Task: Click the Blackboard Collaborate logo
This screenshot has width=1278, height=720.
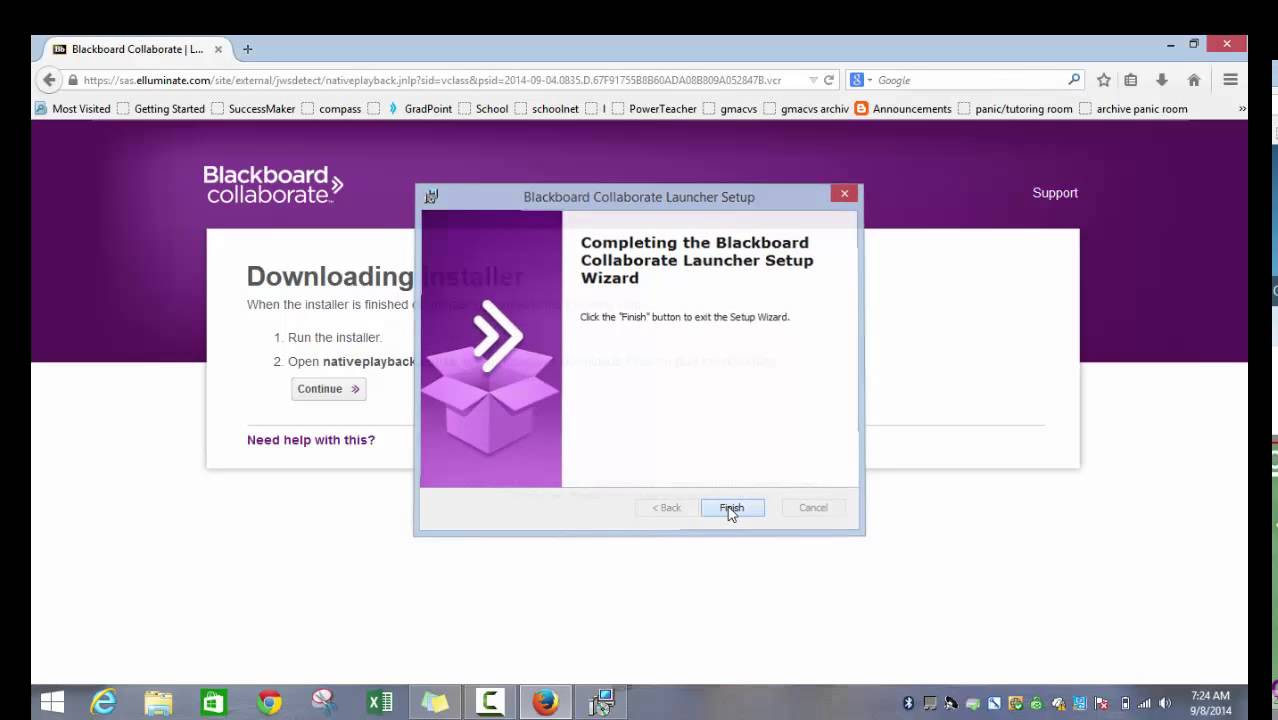Action: pos(273,185)
